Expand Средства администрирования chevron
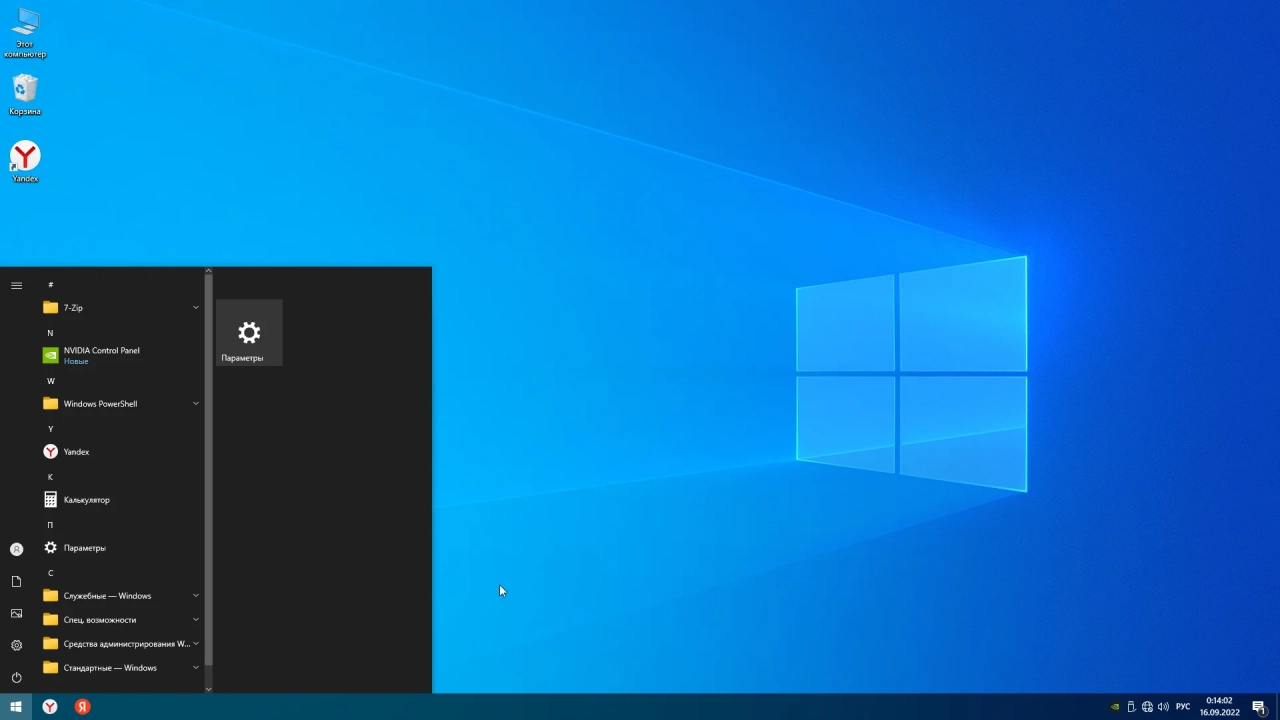 click(196, 644)
